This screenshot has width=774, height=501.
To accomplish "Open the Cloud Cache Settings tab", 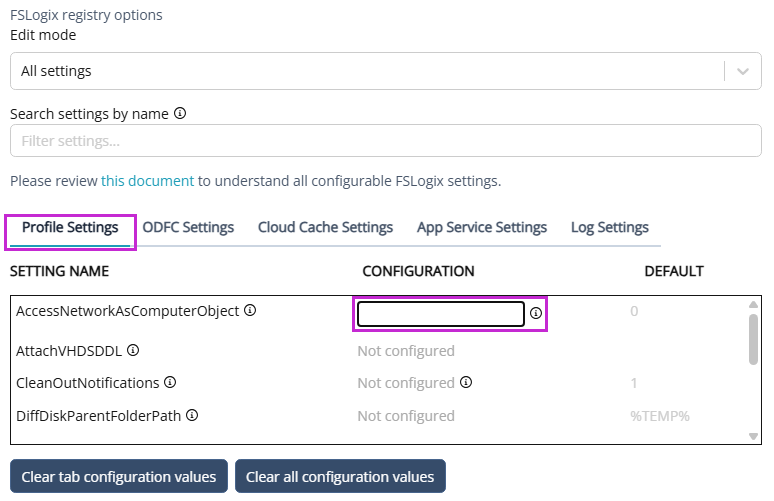I will click(x=325, y=227).
